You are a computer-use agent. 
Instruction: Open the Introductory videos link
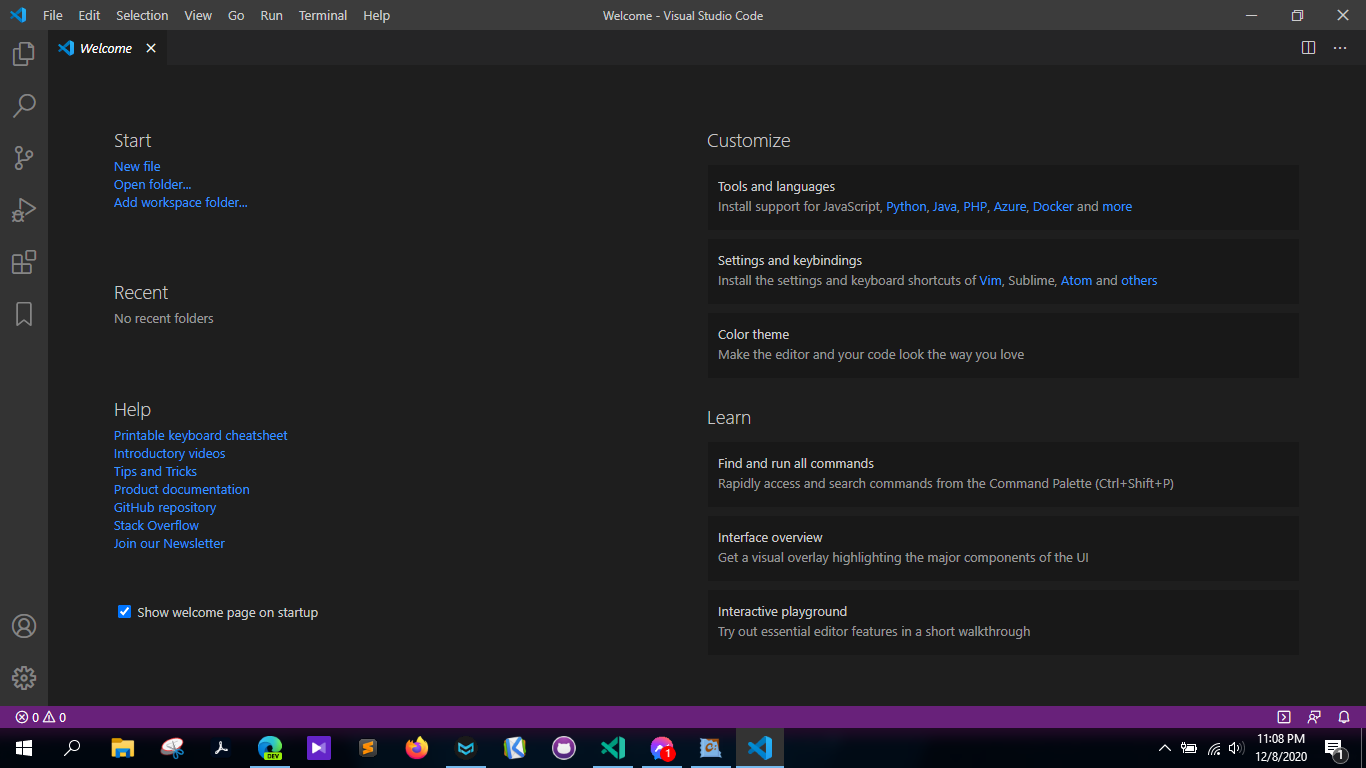point(170,453)
